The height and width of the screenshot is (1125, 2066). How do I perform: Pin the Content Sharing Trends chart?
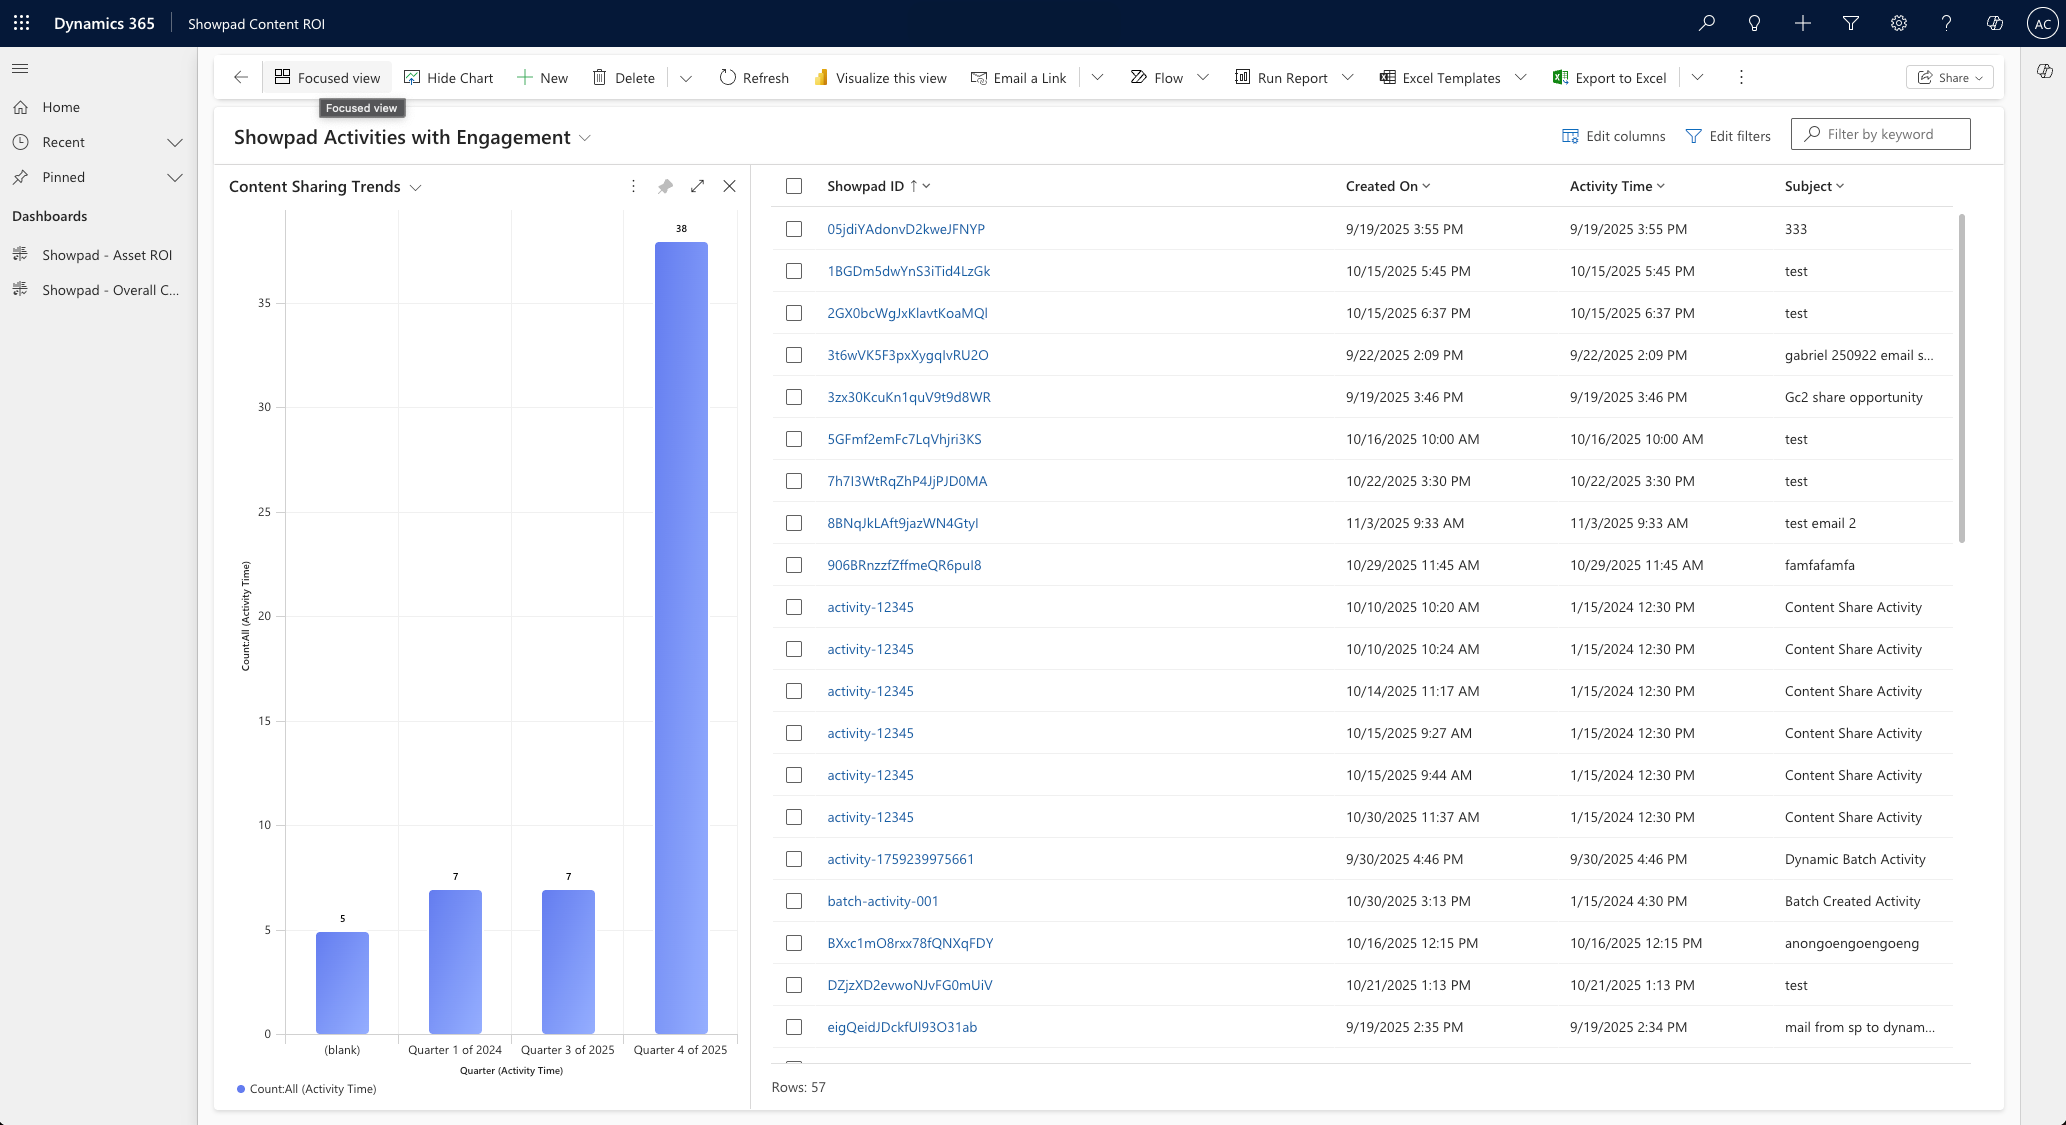(665, 186)
